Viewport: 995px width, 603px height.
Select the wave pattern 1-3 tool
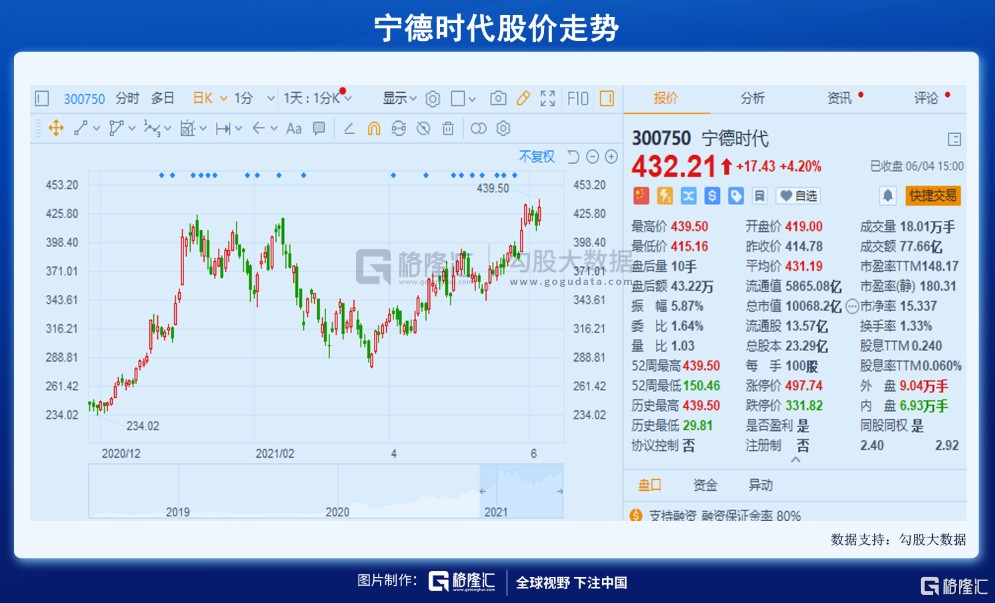[x=151, y=129]
